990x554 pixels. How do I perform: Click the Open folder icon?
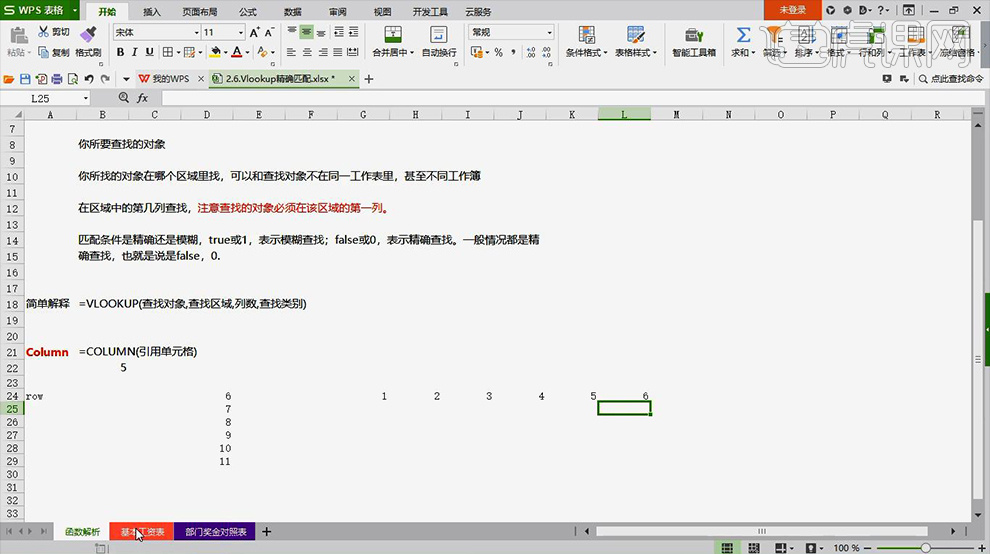[x=9, y=79]
